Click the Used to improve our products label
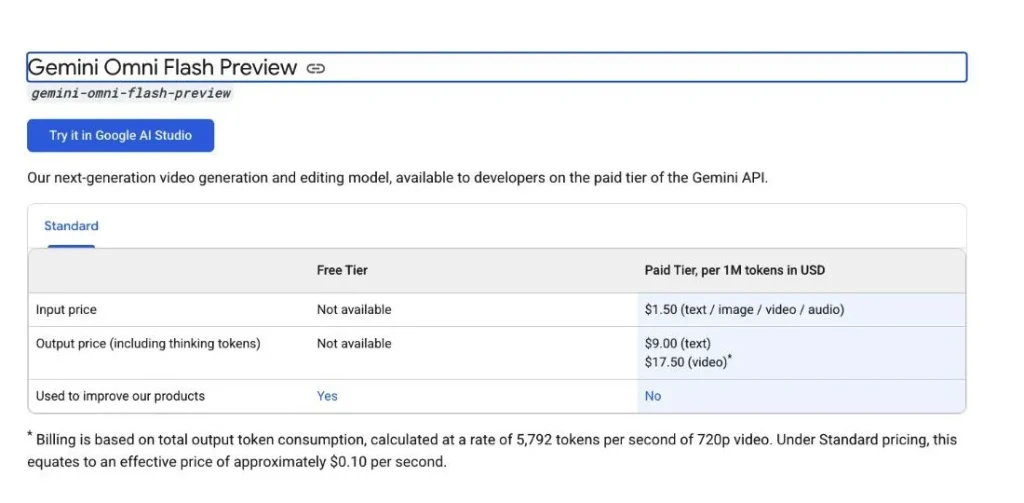1024x503 pixels. (x=120, y=396)
